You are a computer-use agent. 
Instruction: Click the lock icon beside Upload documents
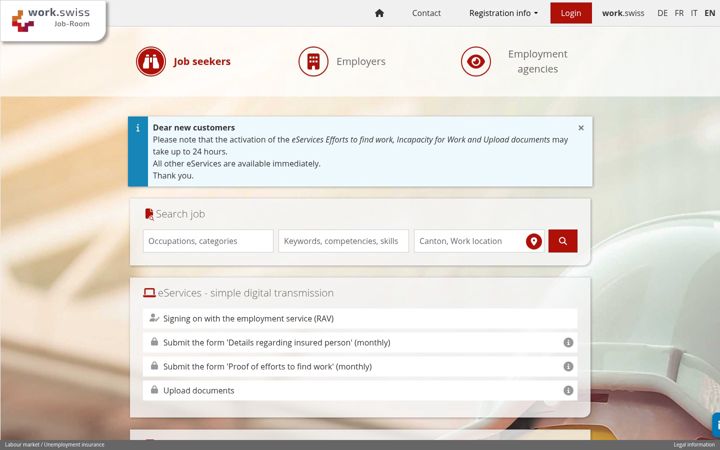pyautogui.click(x=154, y=390)
